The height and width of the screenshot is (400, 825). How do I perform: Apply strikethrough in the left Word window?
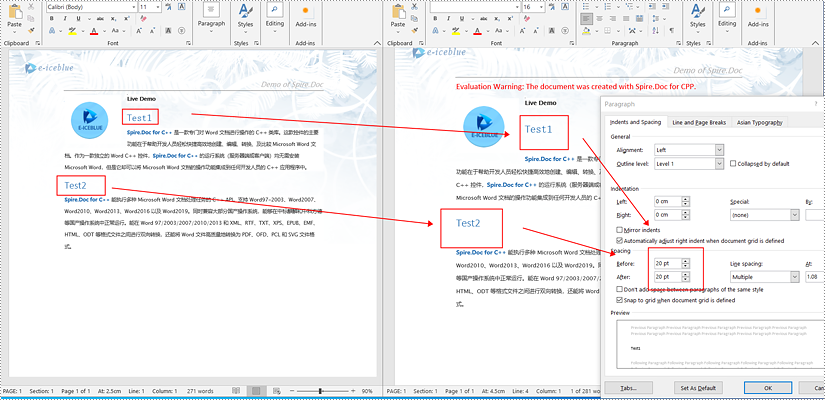click(x=100, y=18)
